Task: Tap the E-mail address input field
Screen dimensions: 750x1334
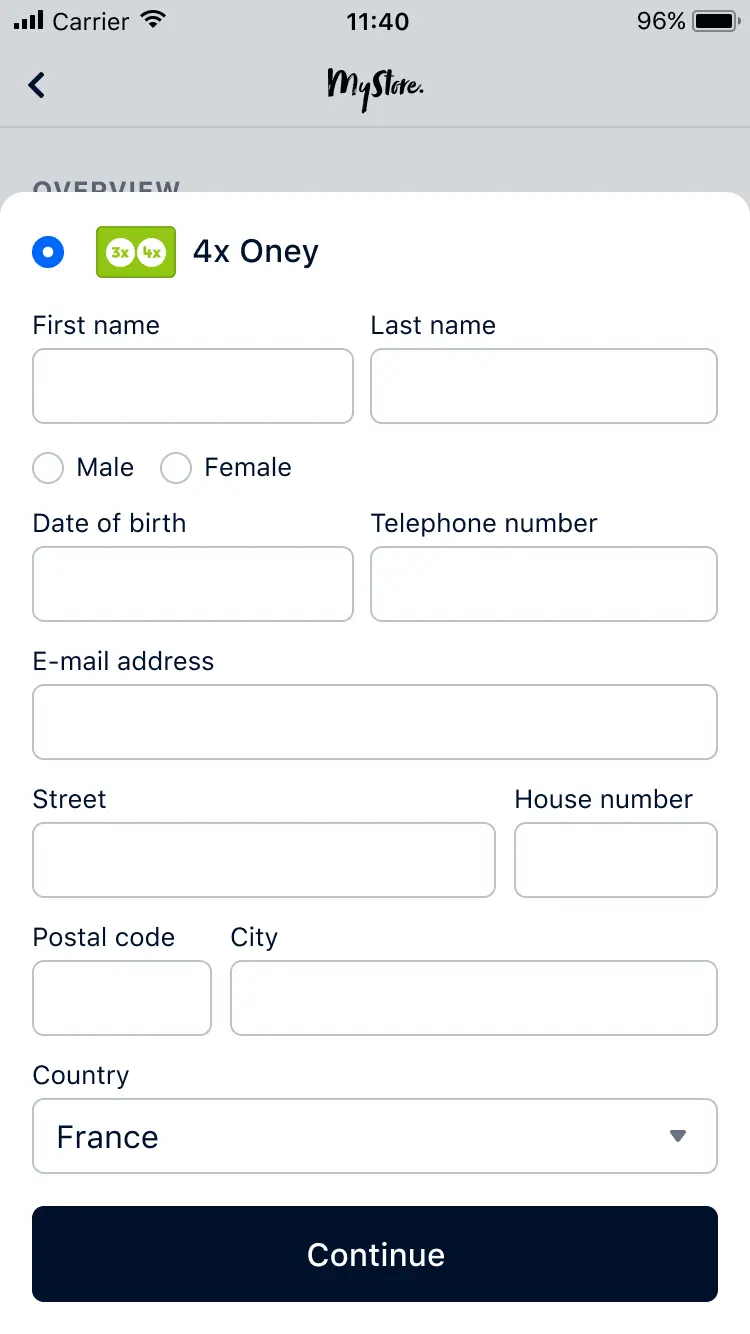Action: coord(375,722)
